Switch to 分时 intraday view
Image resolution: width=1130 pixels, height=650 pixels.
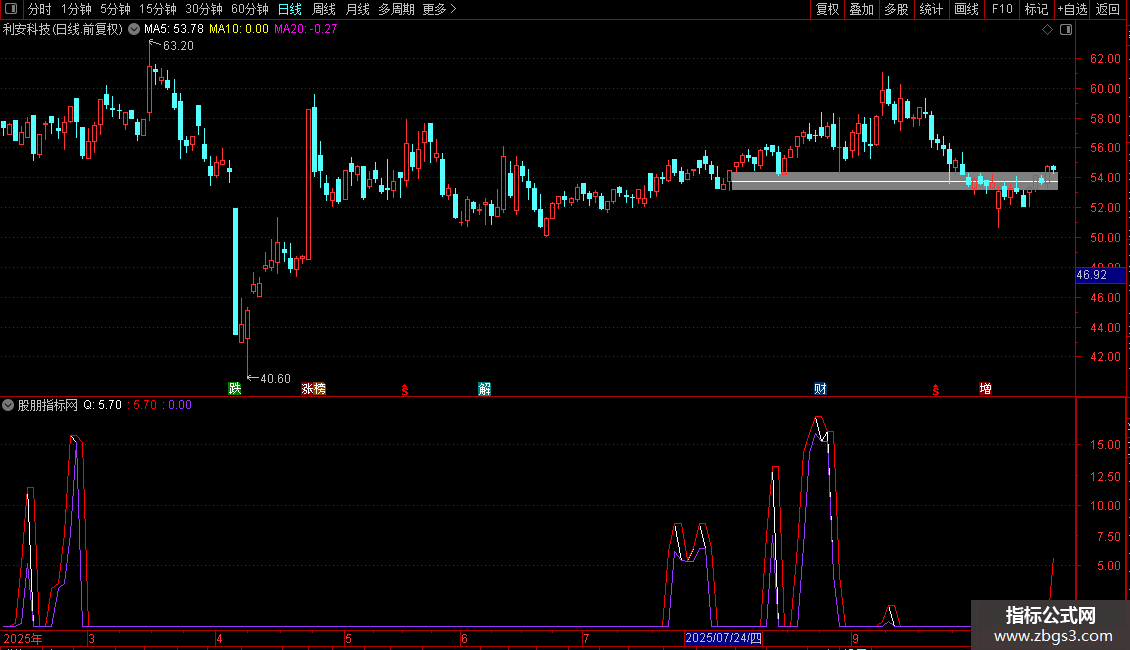point(40,9)
